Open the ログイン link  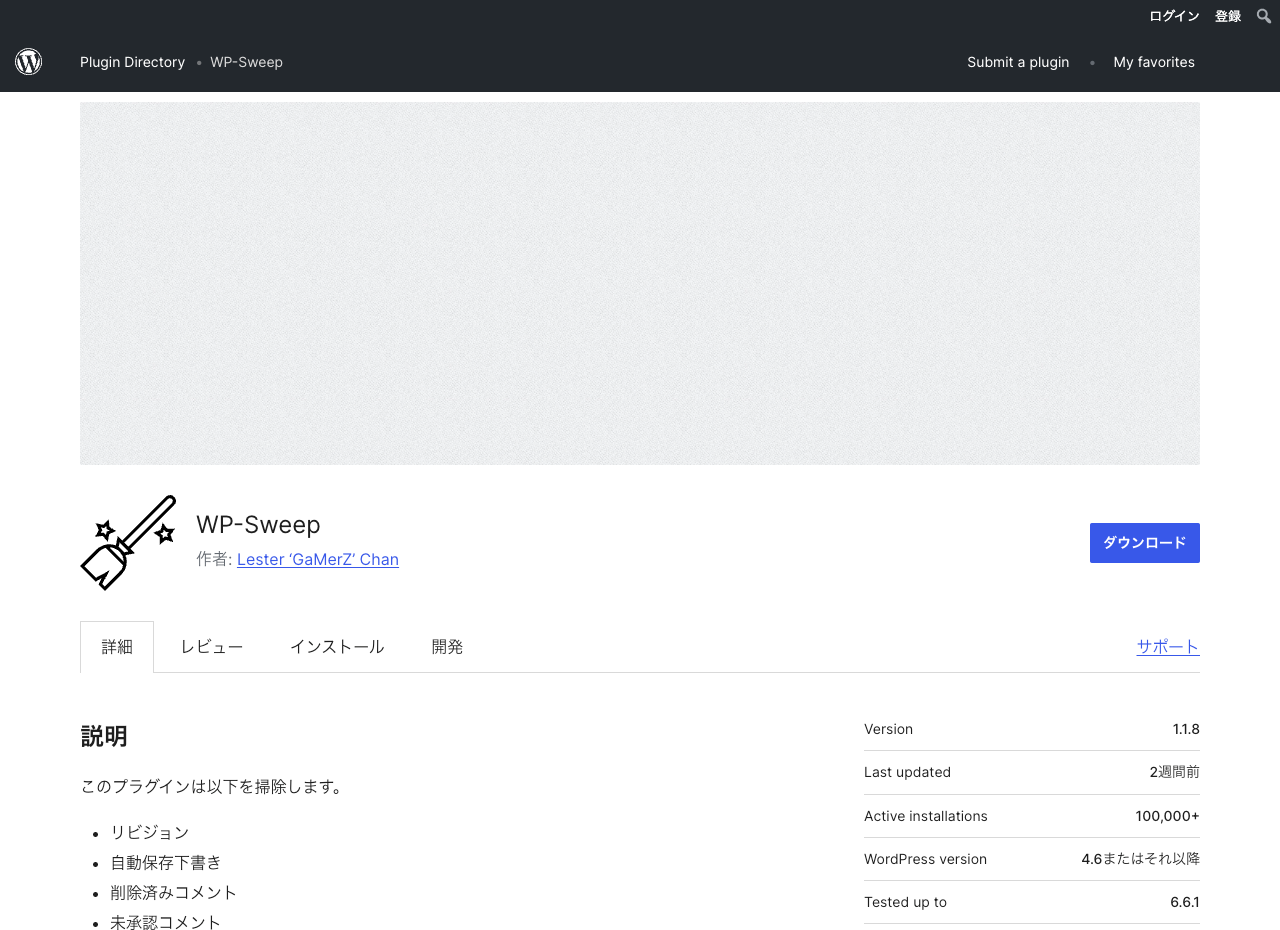click(x=1174, y=16)
